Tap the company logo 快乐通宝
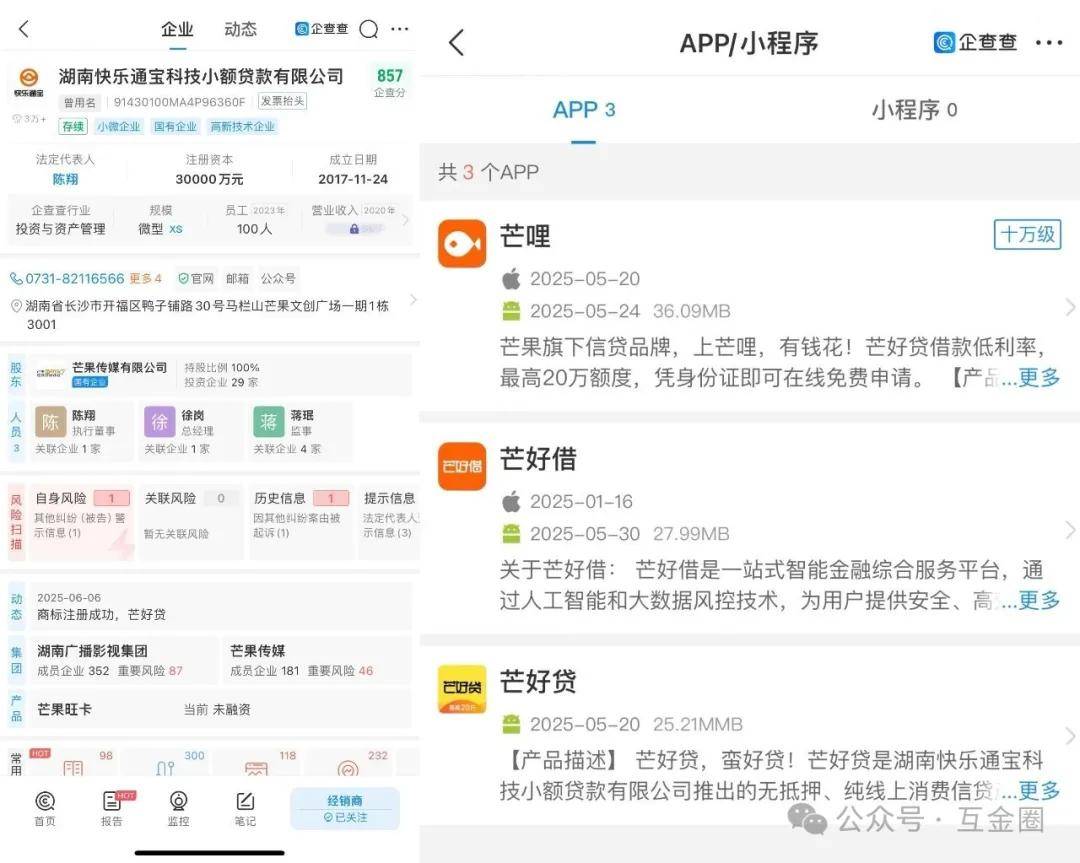The height and width of the screenshot is (863, 1080). [x=29, y=83]
